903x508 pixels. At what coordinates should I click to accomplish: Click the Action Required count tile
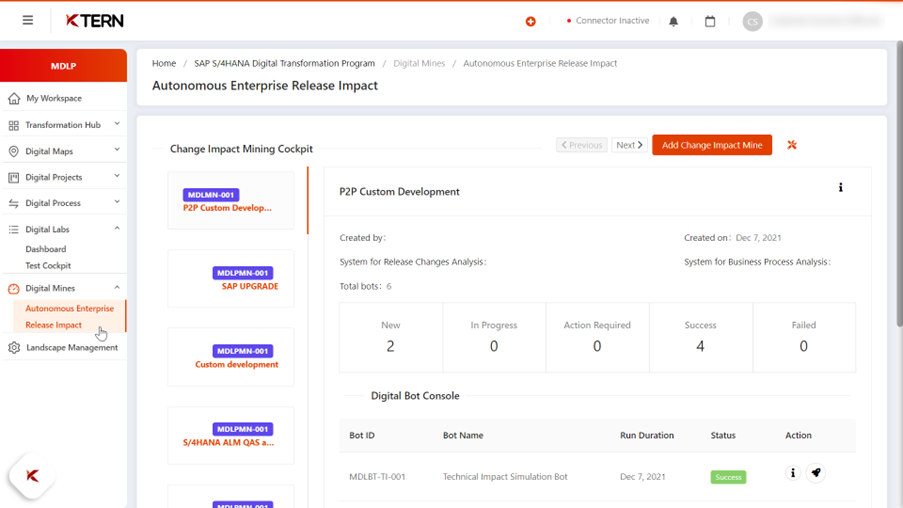point(597,338)
